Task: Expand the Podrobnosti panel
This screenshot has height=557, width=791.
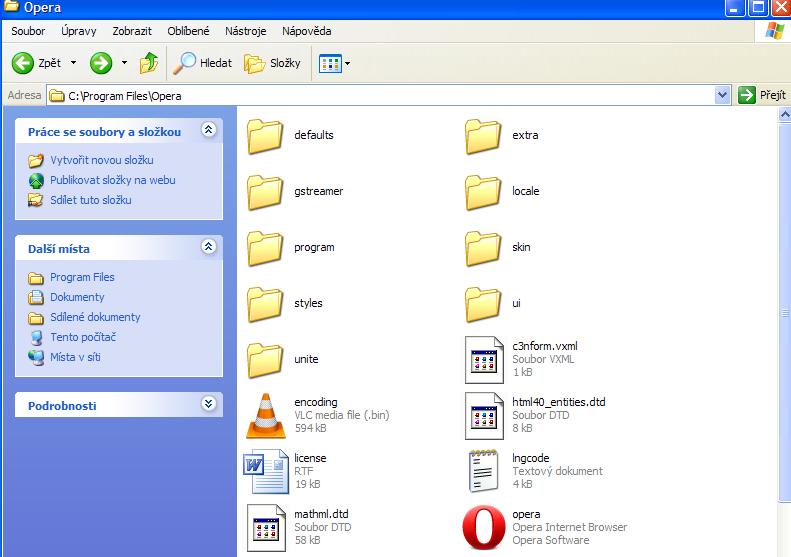Action: [208, 404]
